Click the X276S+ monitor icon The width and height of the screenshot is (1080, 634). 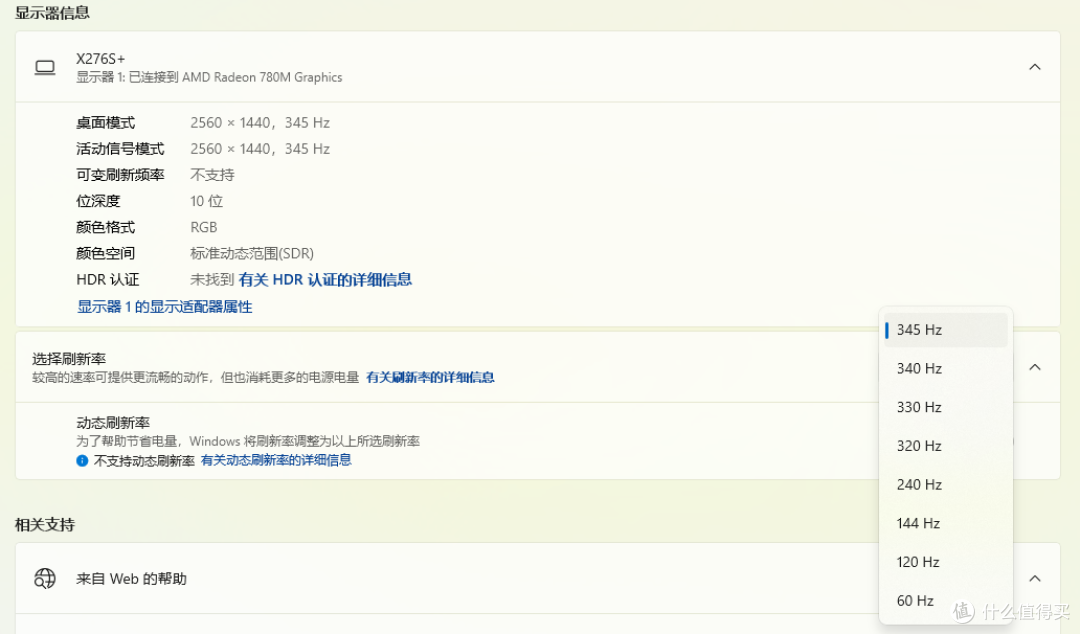click(45, 68)
